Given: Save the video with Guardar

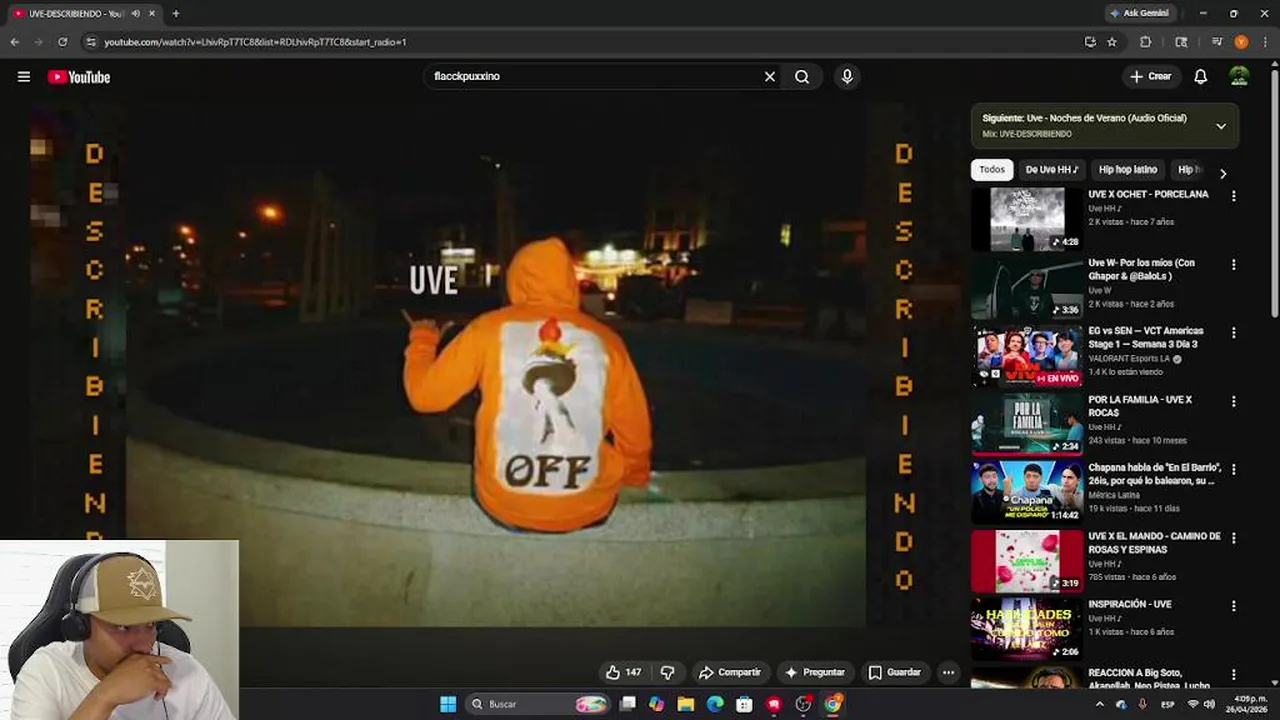Looking at the screenshot, I should tap(895, 672).
